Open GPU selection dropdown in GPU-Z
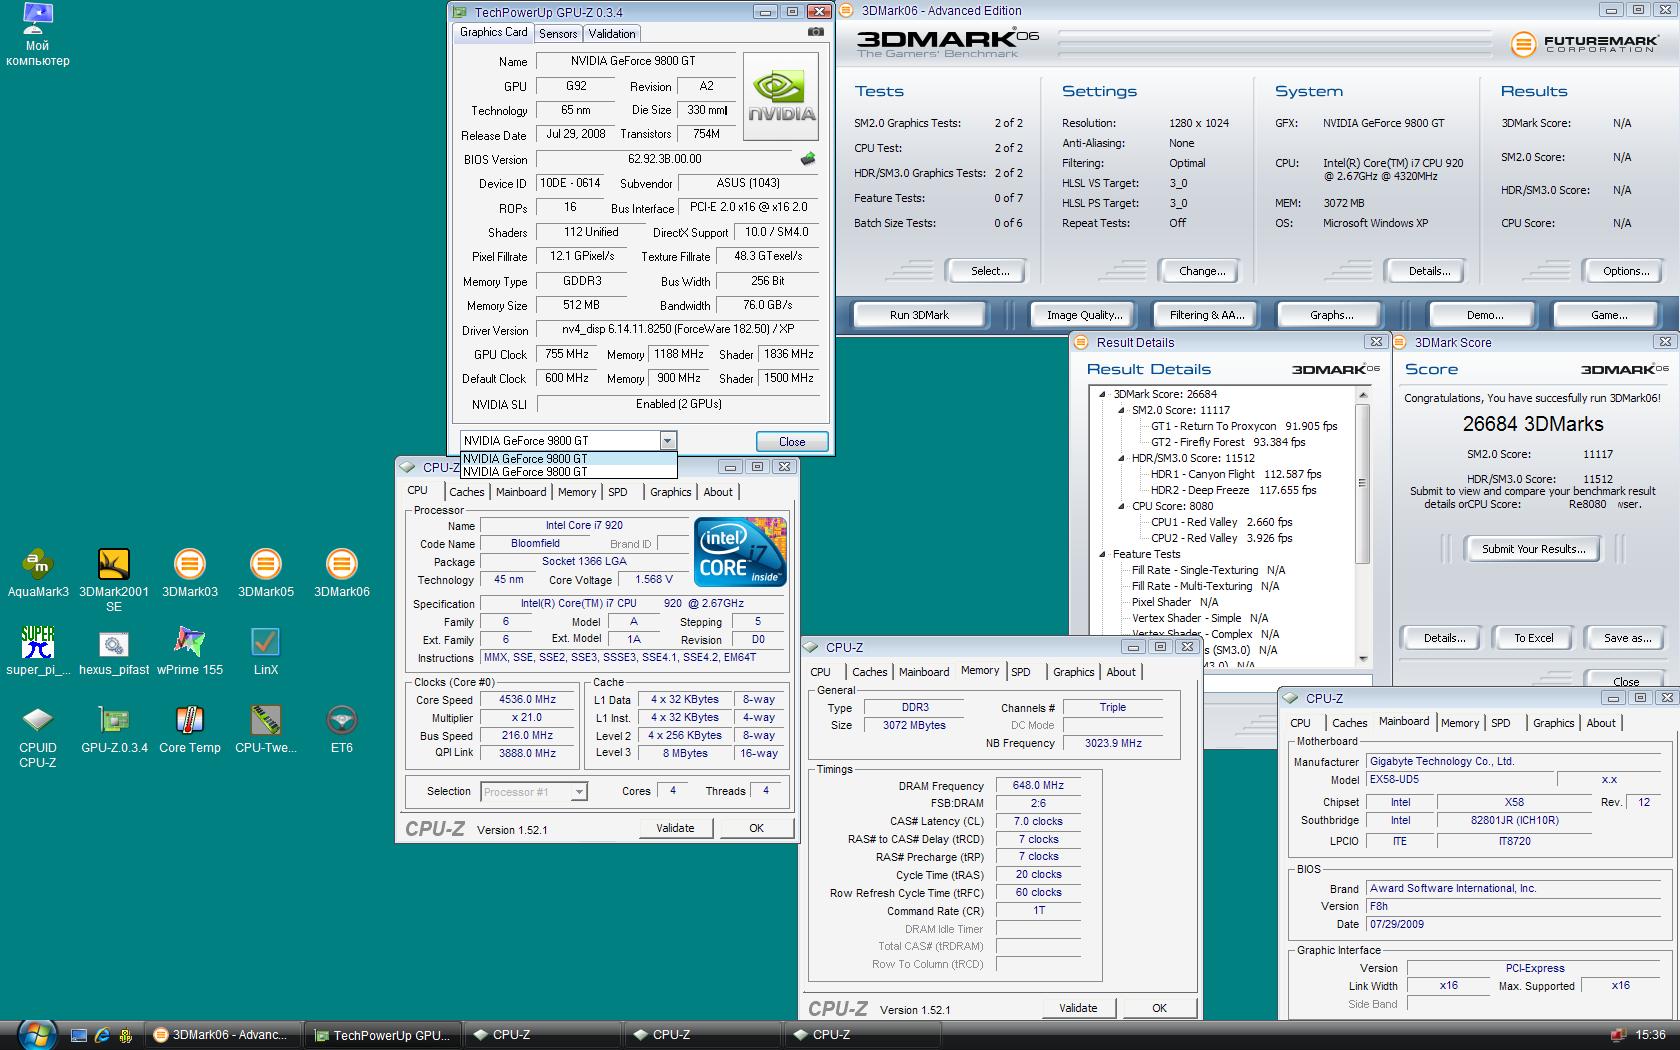 point(667,441)
